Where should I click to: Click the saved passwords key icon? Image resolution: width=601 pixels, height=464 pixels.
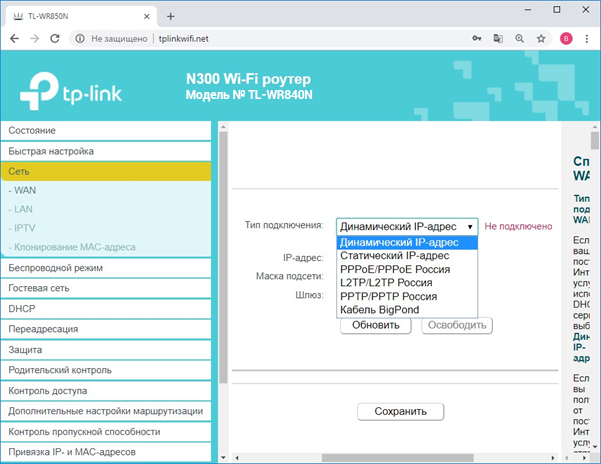[x=471, y=38]
